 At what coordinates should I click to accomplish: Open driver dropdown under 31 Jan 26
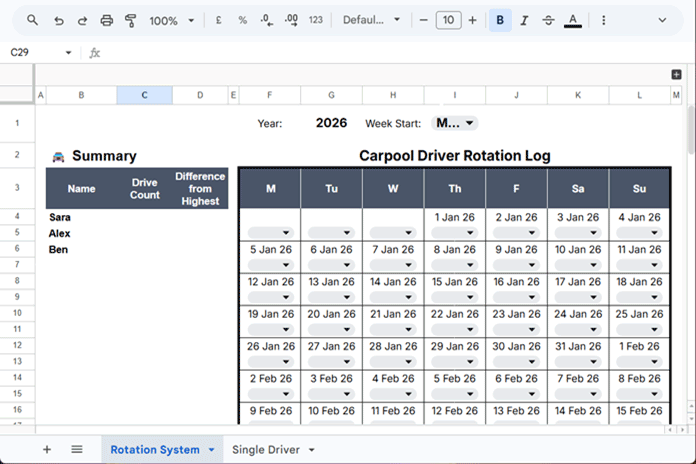tap(578, 361)
